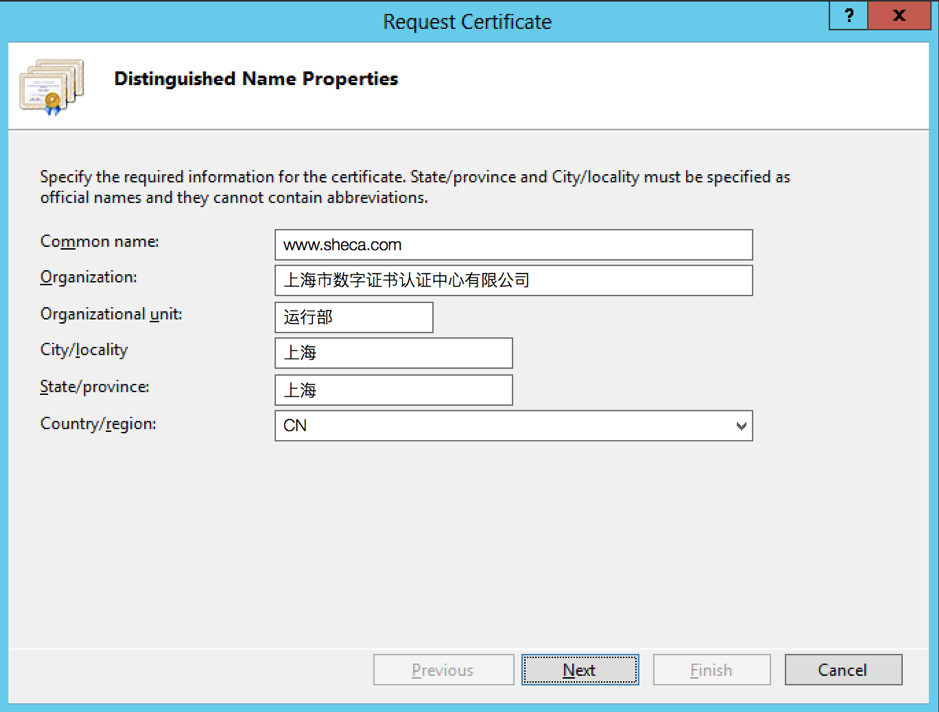The image size is (939, 712).
Task: Select the State/province text box
Action: click(393, 390)
